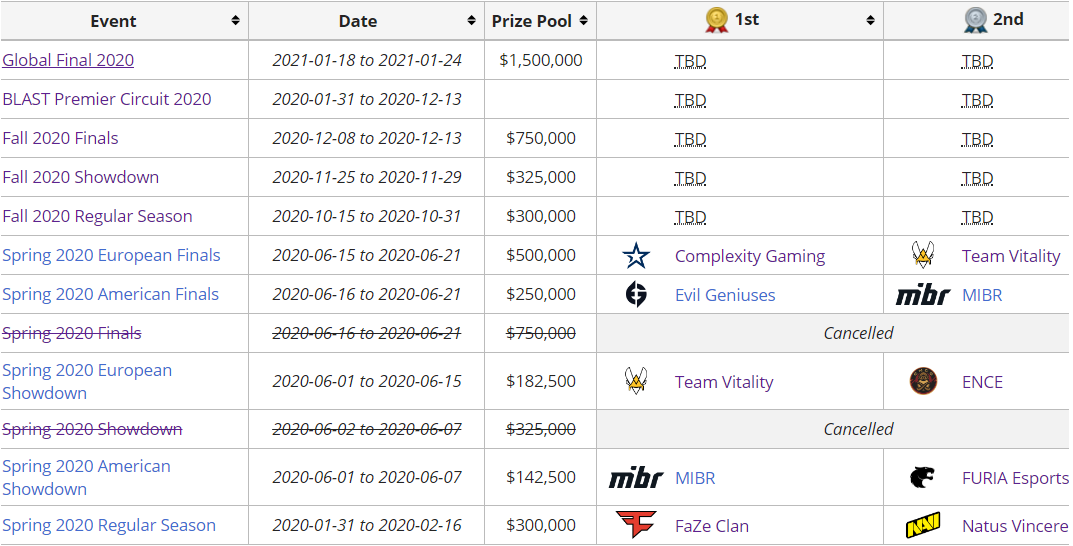Open BLAST Premier Circuit 2020 event

107,99
